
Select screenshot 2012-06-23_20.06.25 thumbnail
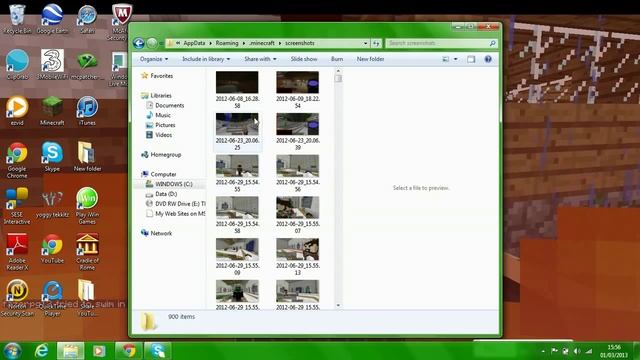point(237,131)
